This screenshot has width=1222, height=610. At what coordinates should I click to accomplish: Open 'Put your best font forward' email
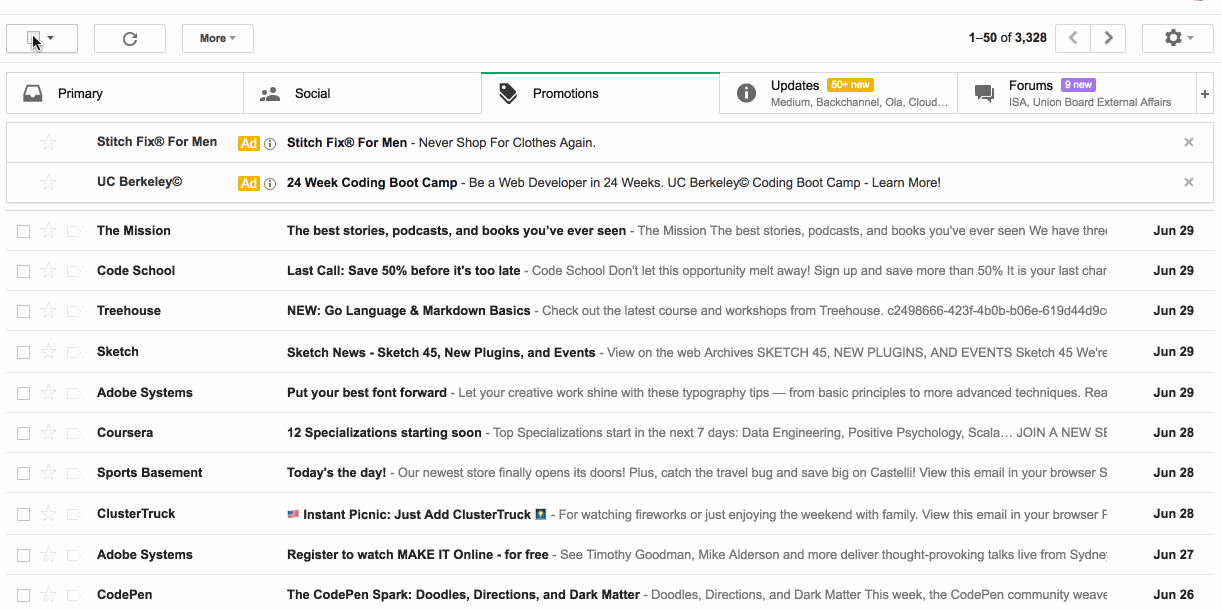click(x=610, y=393)
